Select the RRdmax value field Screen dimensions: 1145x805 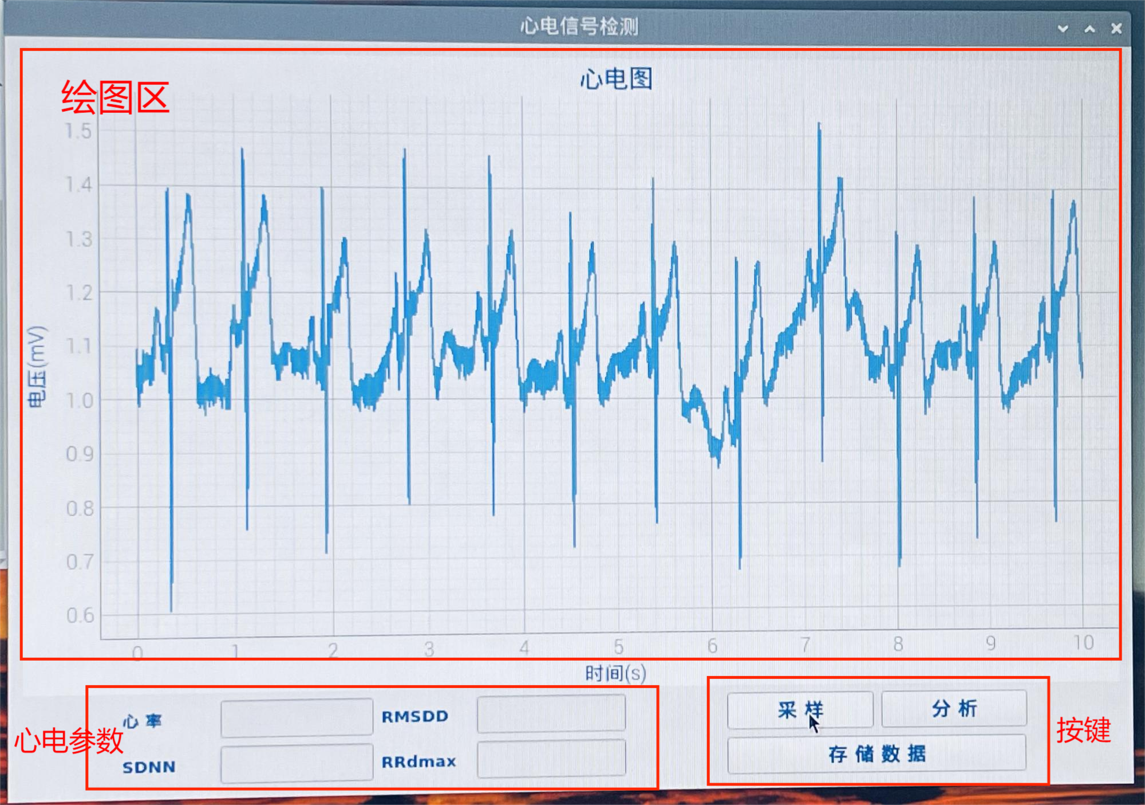[551, 759]
